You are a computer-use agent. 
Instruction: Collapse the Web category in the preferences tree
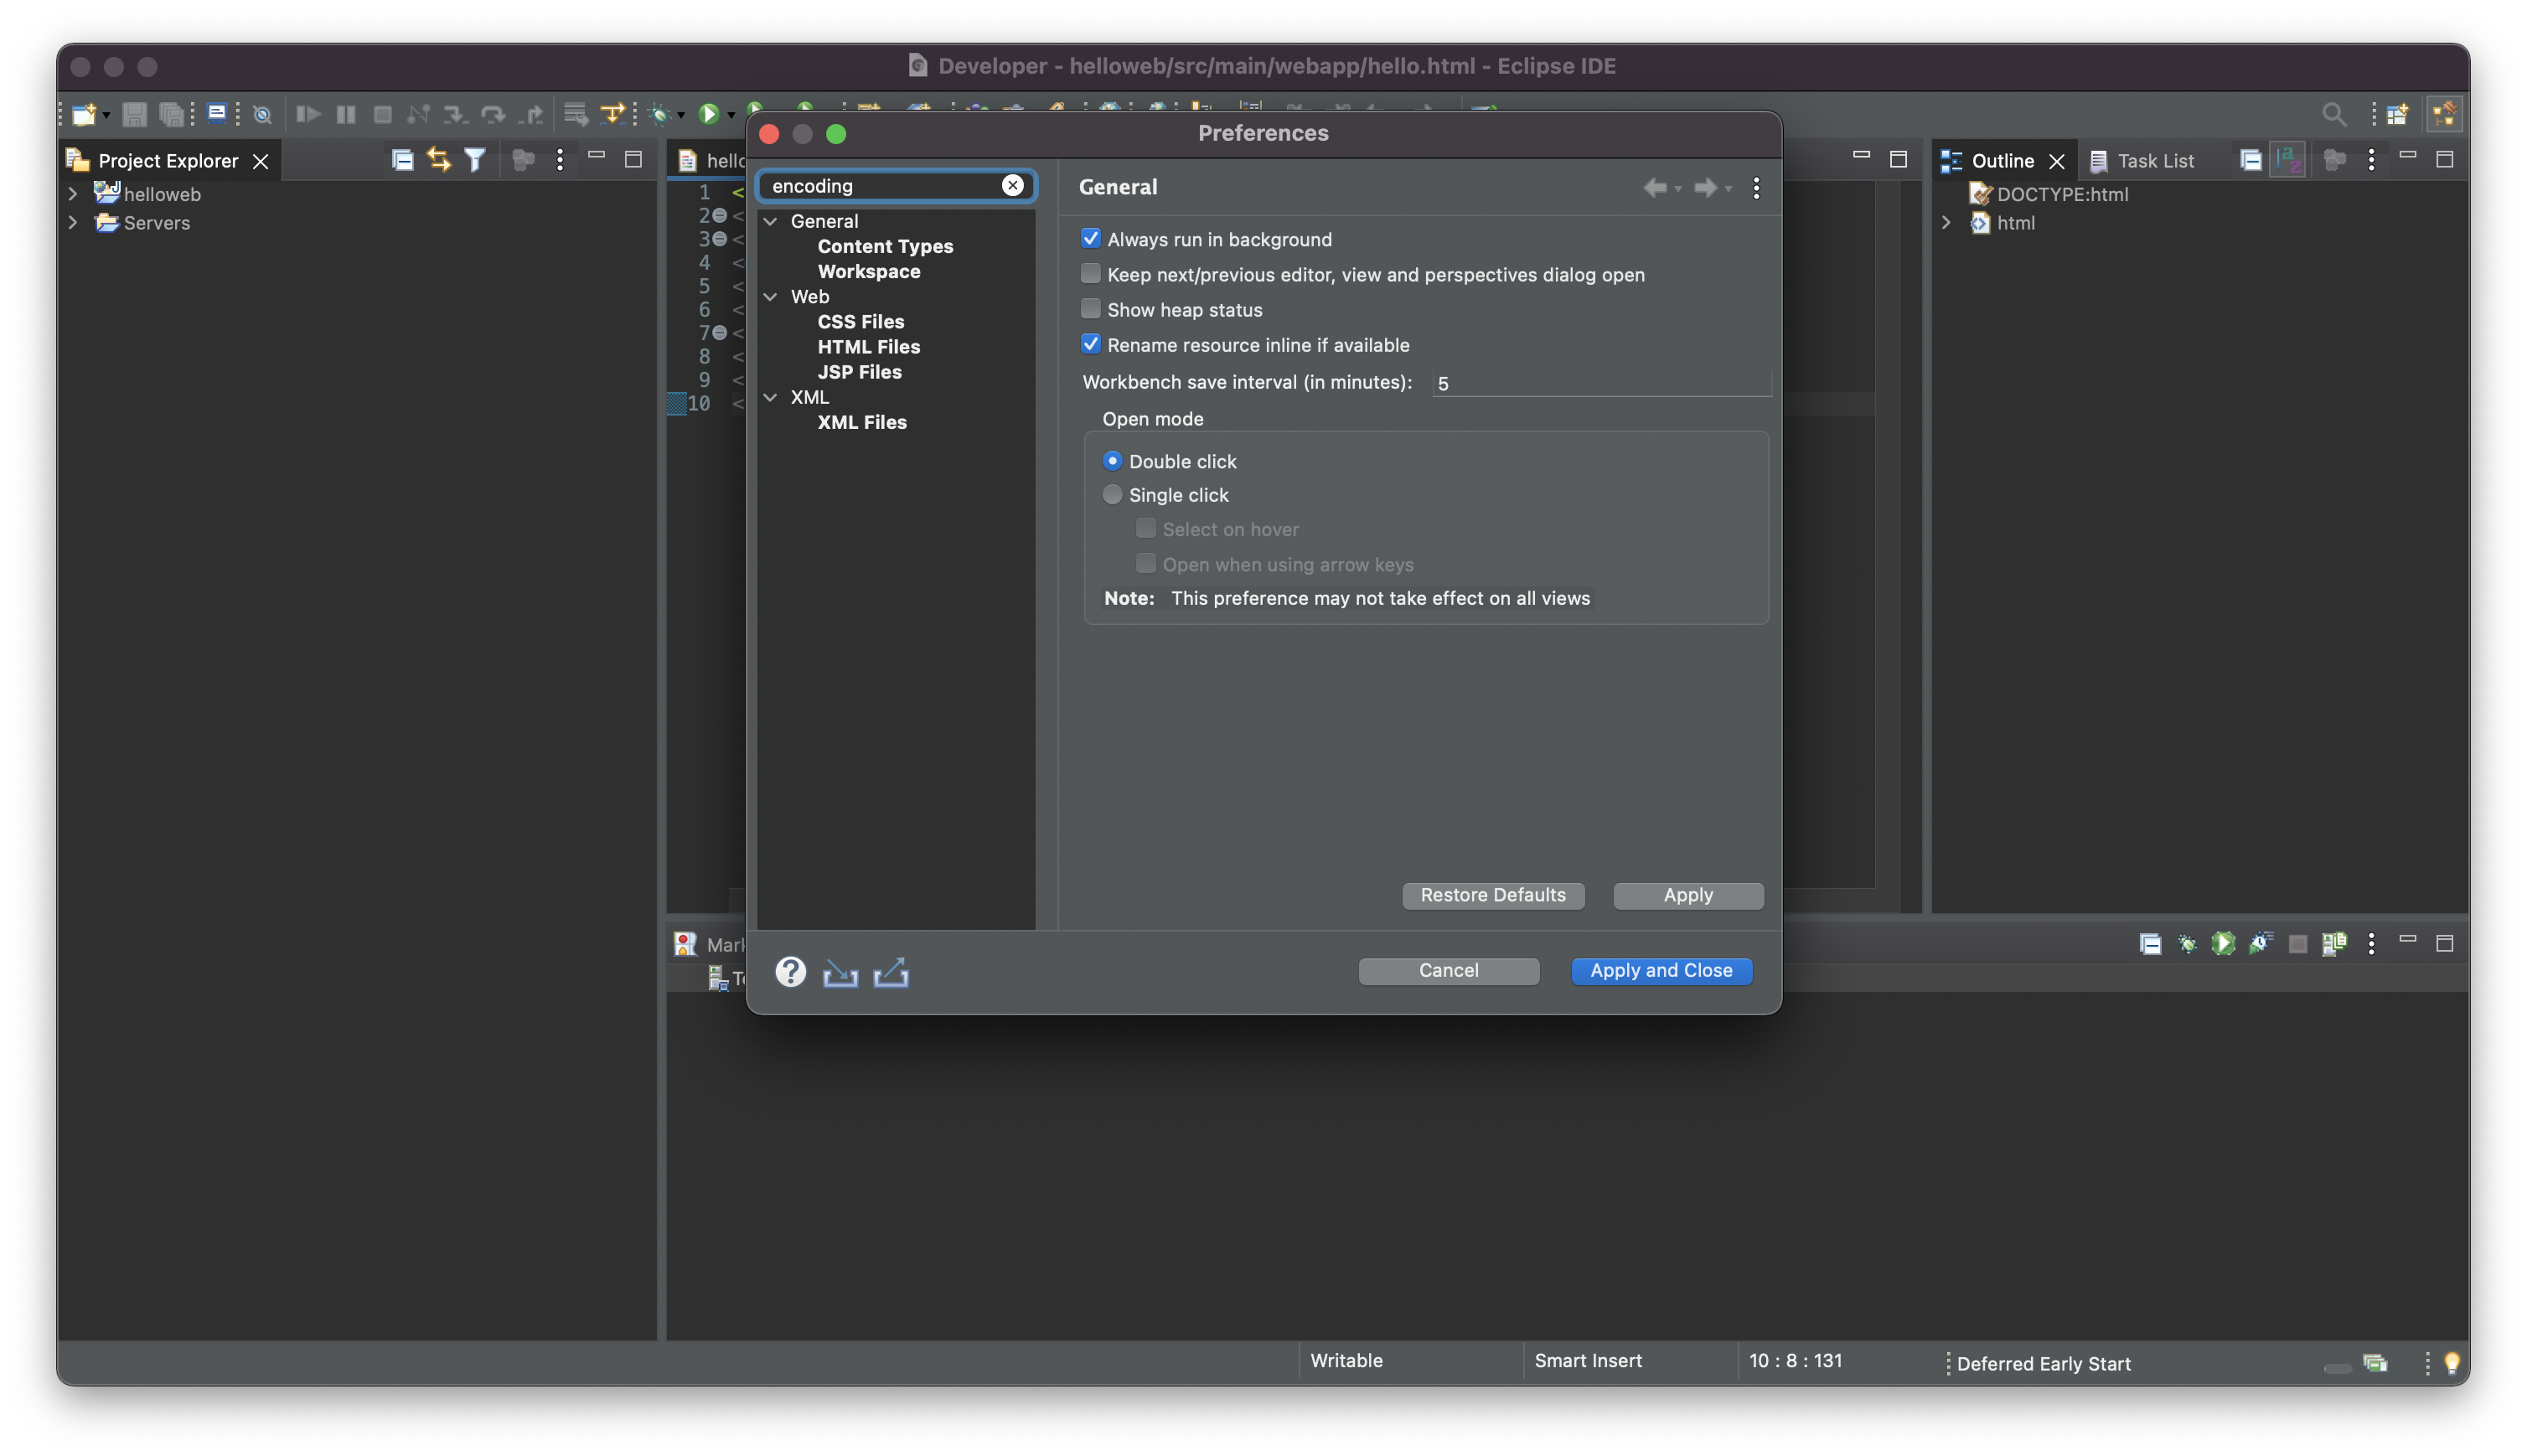click(771, 297)
